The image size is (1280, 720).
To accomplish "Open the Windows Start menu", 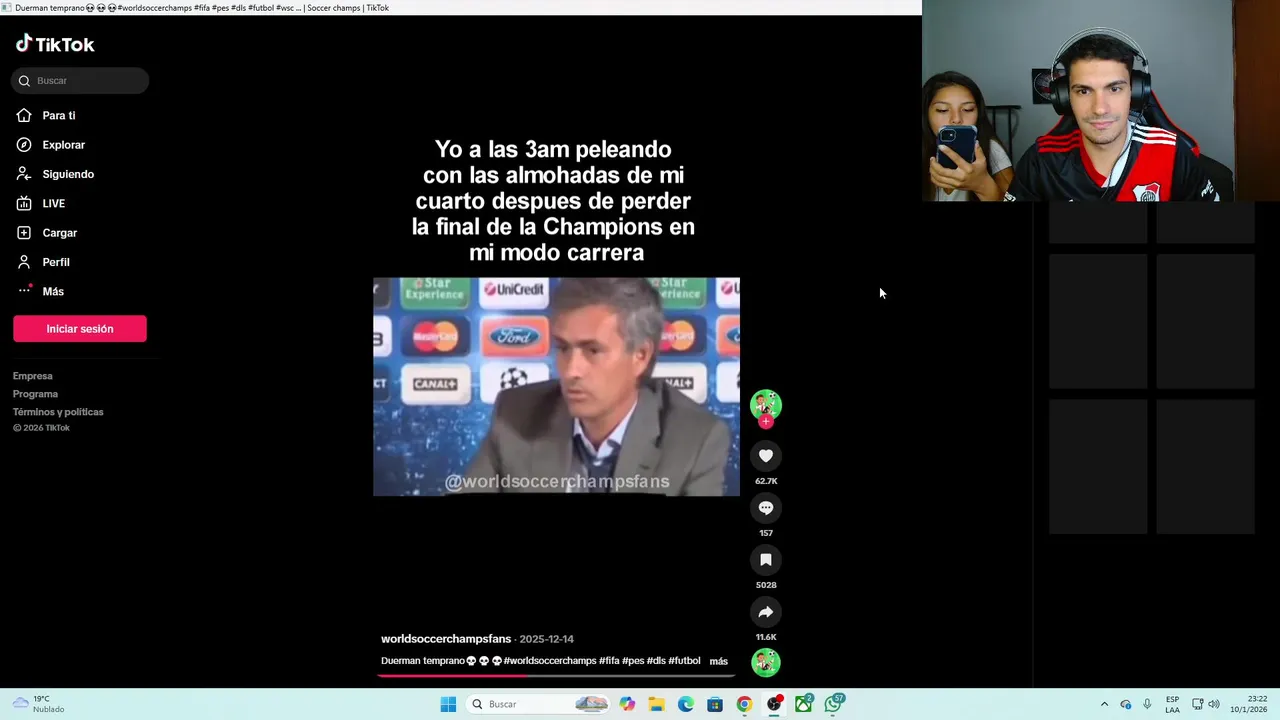I will pyautogui.click(x=448, y=704).
